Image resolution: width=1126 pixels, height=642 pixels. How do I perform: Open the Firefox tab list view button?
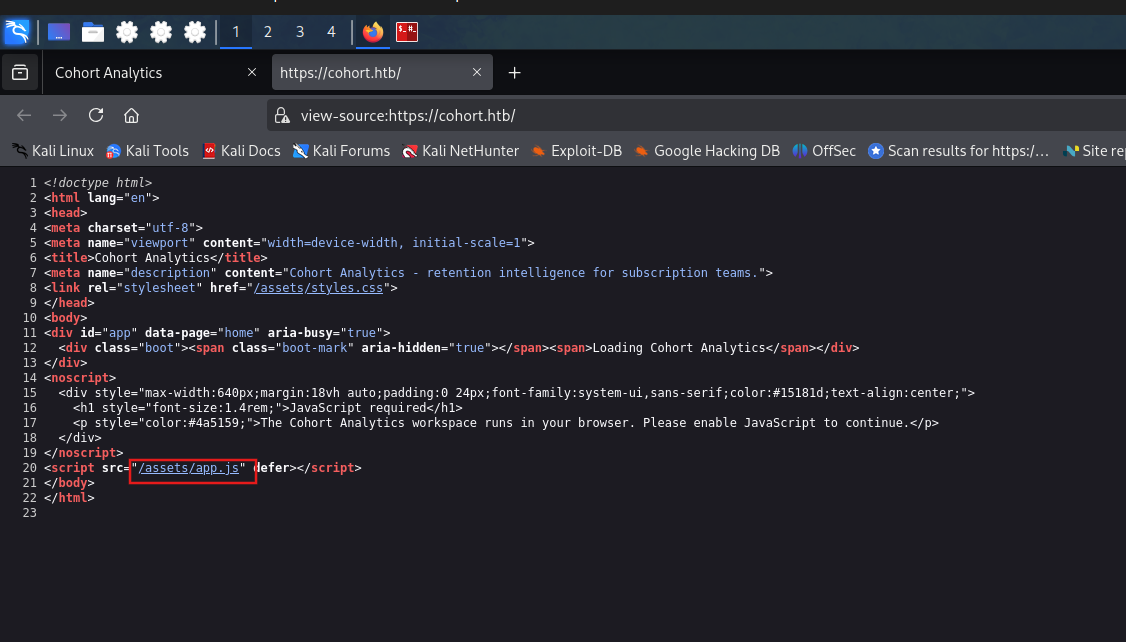pyautogui.click(x=20, y=73)
